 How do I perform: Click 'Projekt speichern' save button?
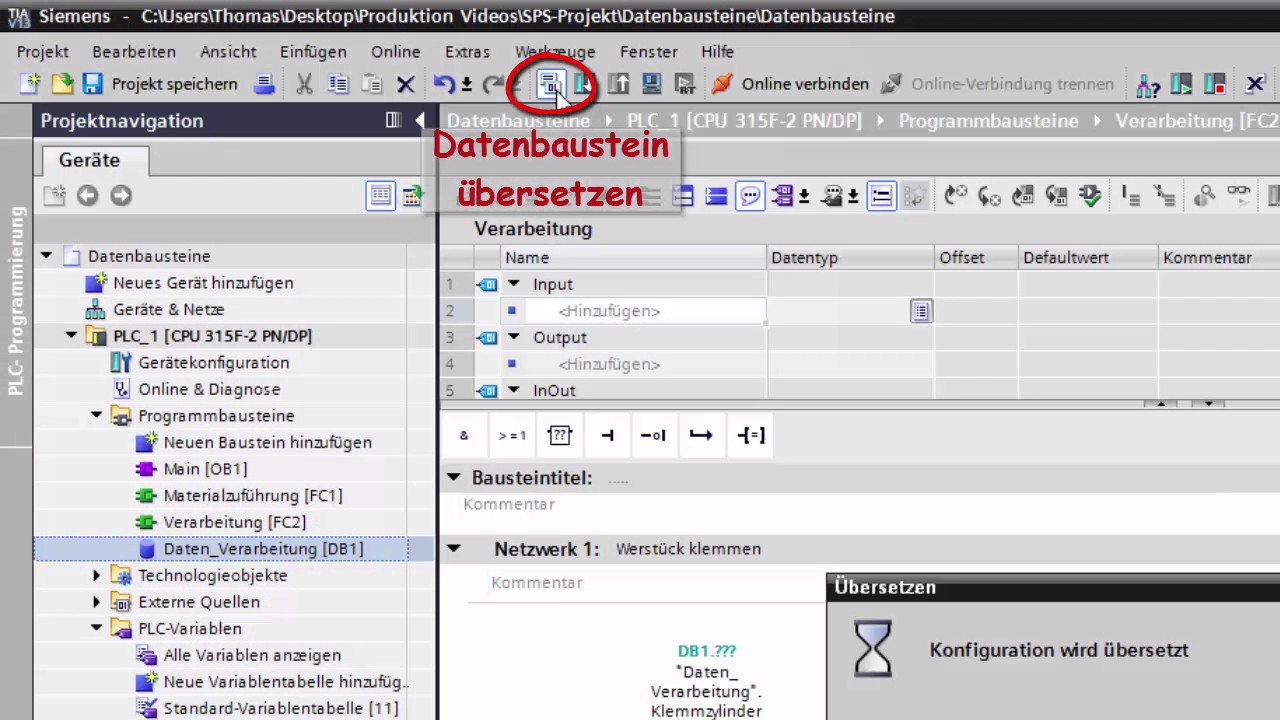click(161, 84)
